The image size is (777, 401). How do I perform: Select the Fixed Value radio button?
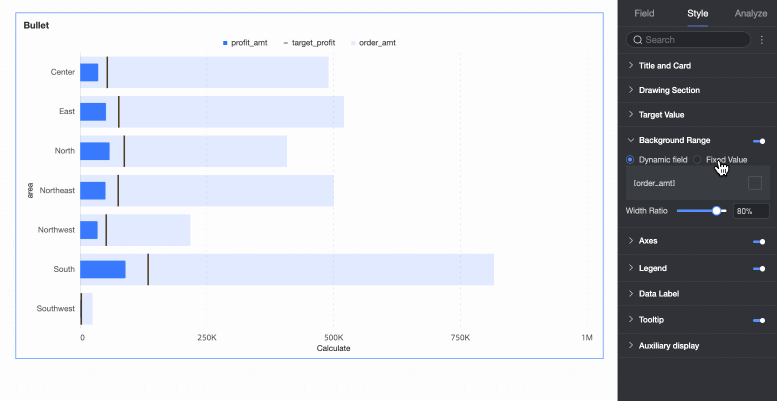pyautogui.click(x=697, y=160)
